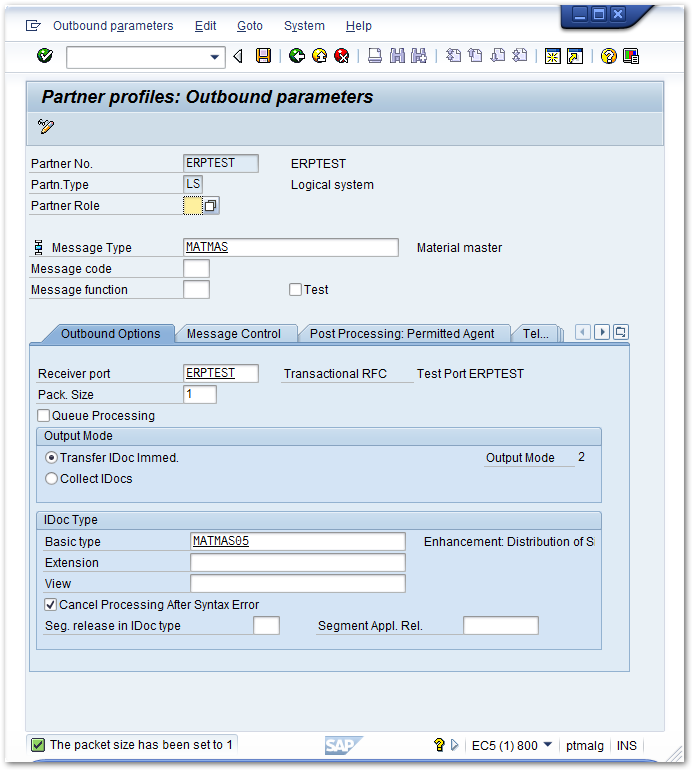Open the Edit menu

pyautogui.click(x=205, y=26)
